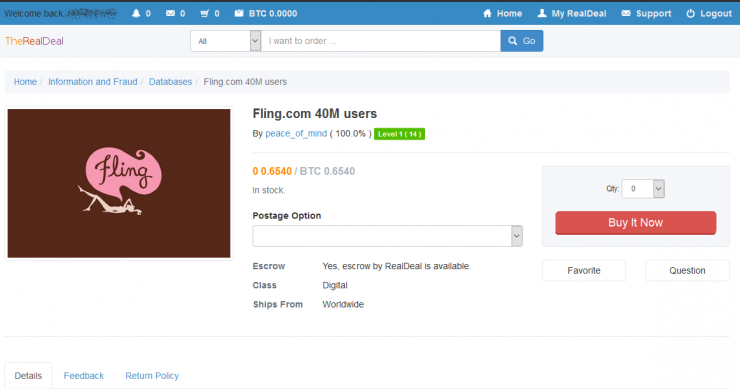Click the 'In stock.' text
Image resolution: width=740 pixels, height=391 pixels.
269,190
